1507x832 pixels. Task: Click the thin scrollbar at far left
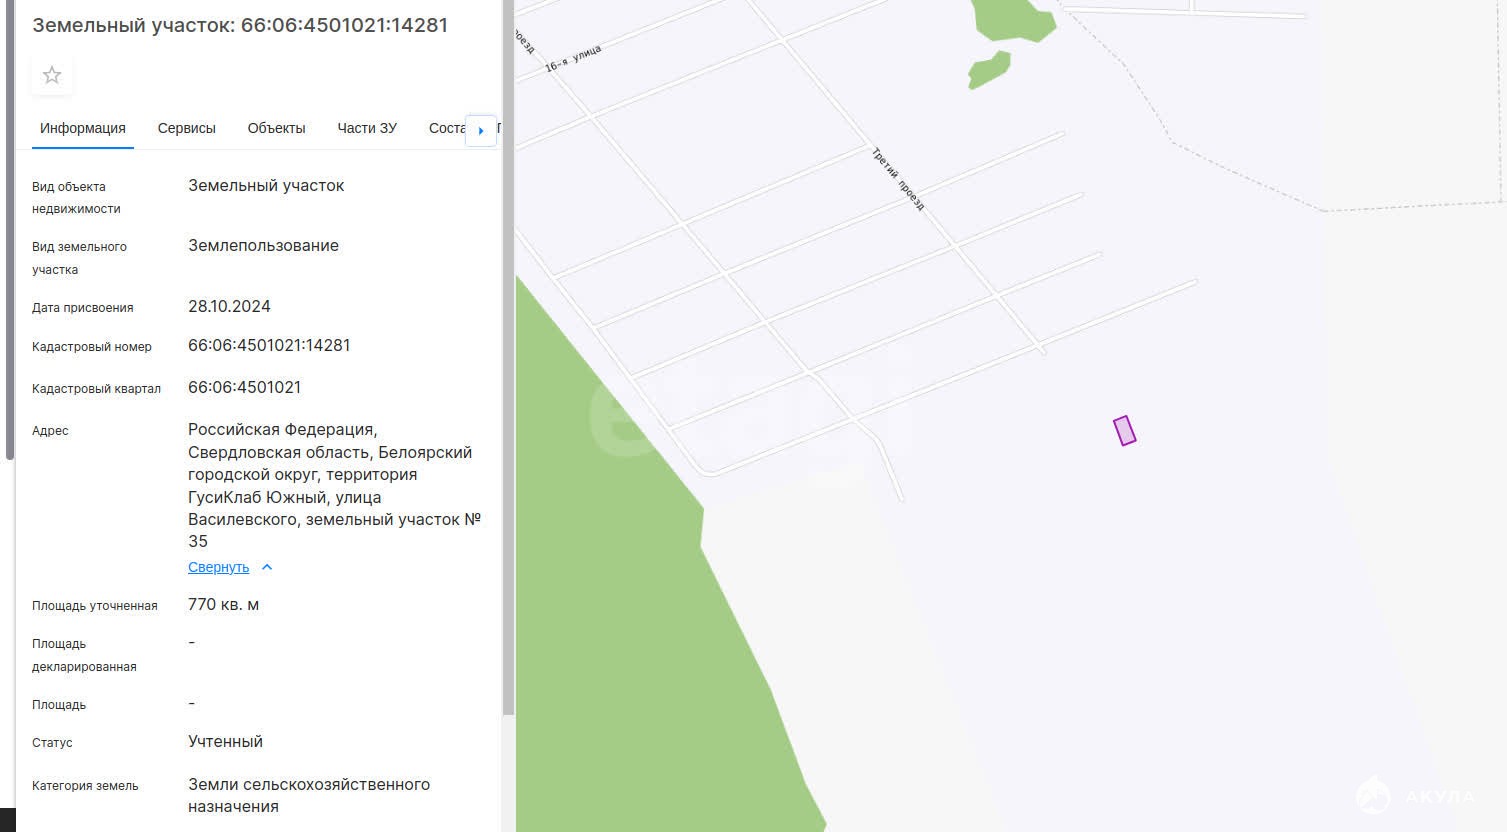pyautogui.click(x=10, y=230)
